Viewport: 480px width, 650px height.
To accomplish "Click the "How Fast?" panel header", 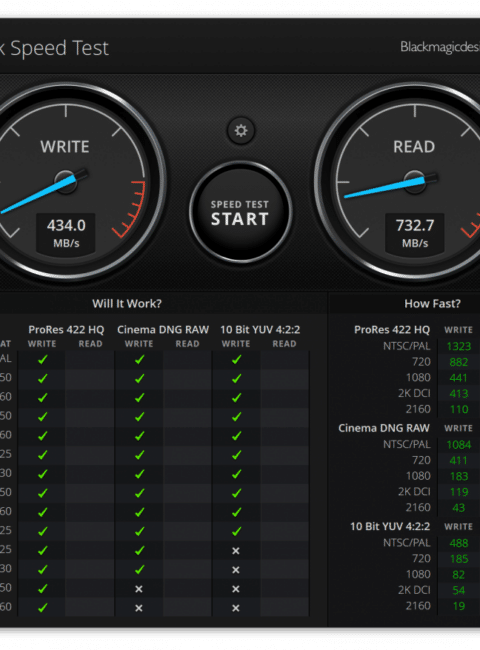I will point(432,303).
